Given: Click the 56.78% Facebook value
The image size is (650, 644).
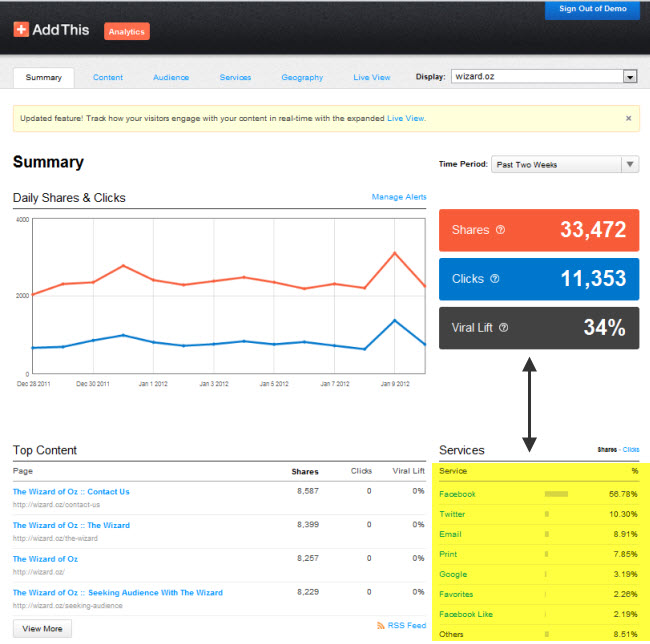Looking at the screenshot, I should click(x=623, y=494).
